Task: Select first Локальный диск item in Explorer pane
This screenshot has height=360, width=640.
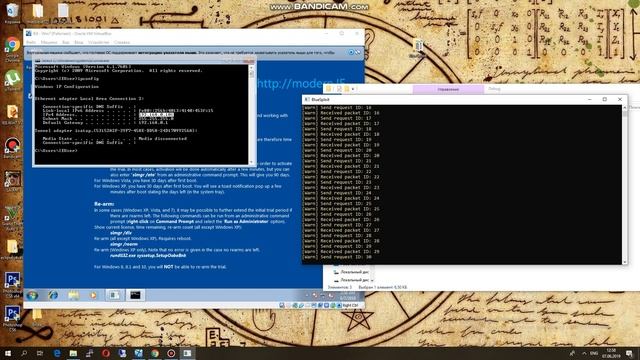Action: [x=351, y=272]
